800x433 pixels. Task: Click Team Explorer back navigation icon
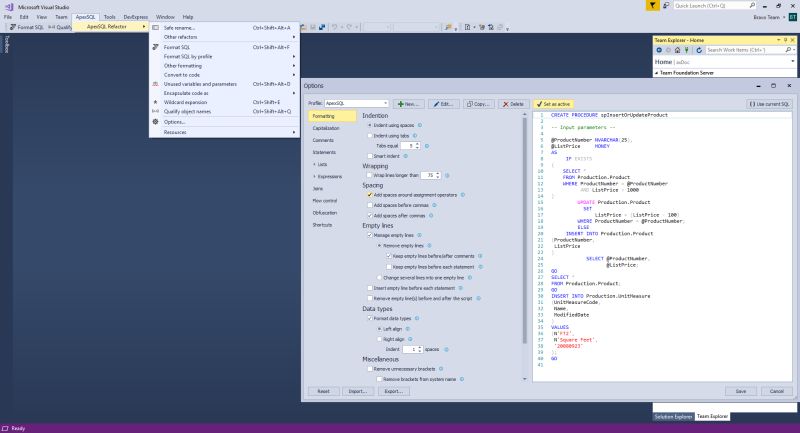[x=659, y=50]
